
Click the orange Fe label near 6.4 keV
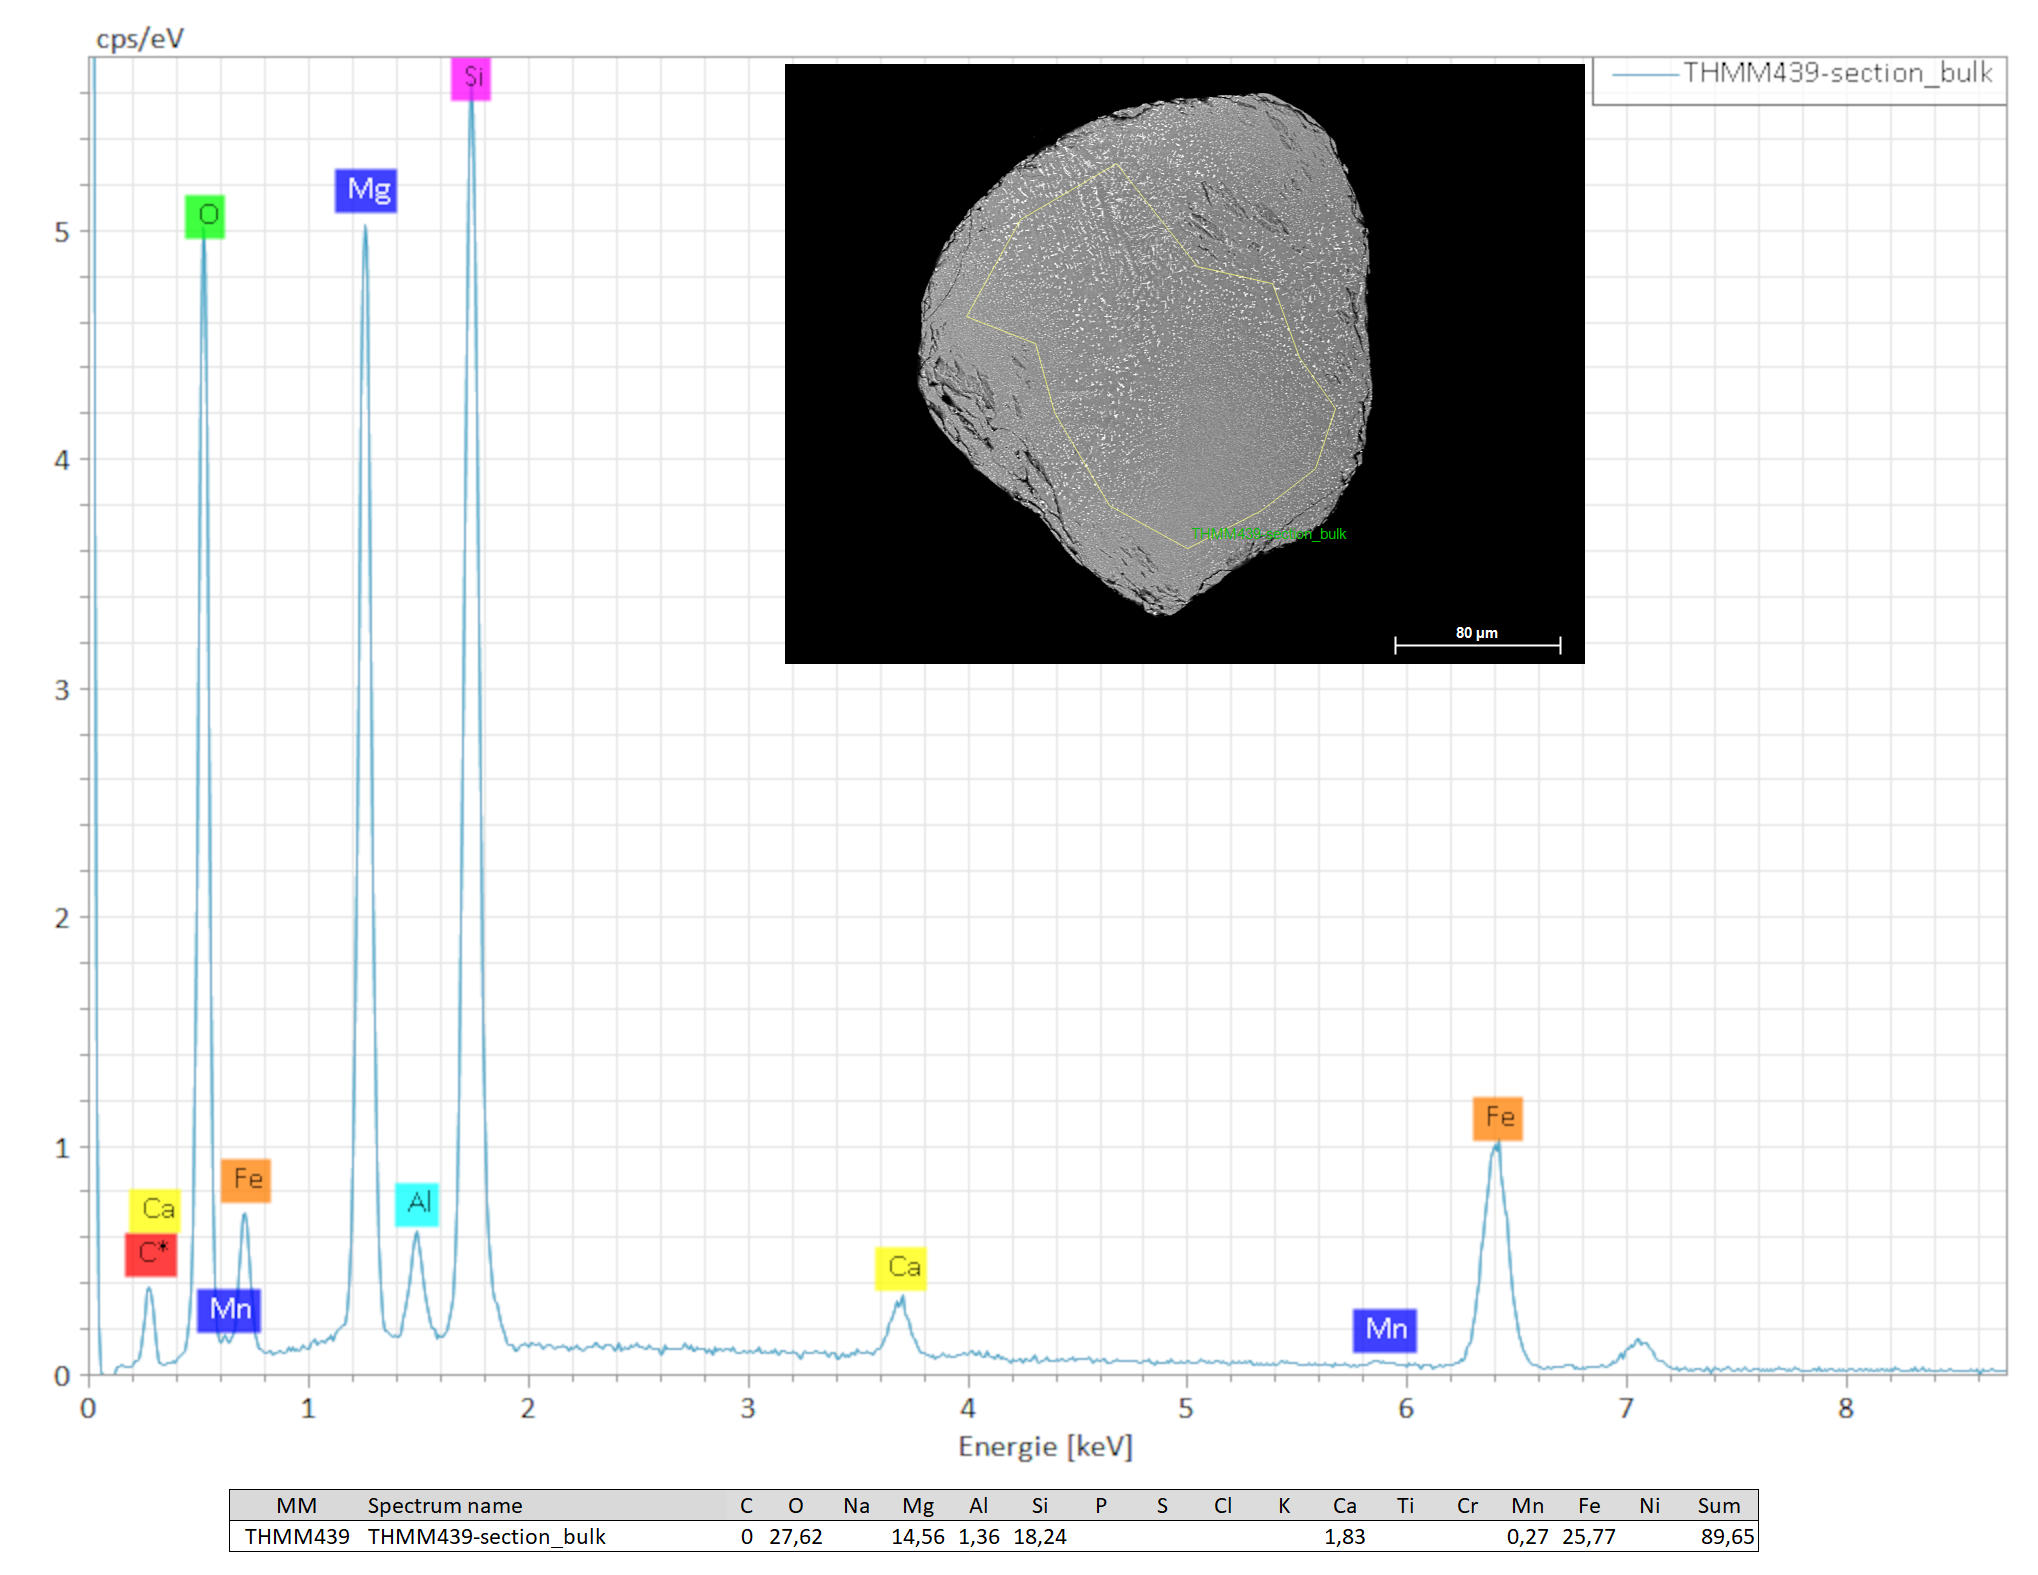click(x=1497, y=1118)
